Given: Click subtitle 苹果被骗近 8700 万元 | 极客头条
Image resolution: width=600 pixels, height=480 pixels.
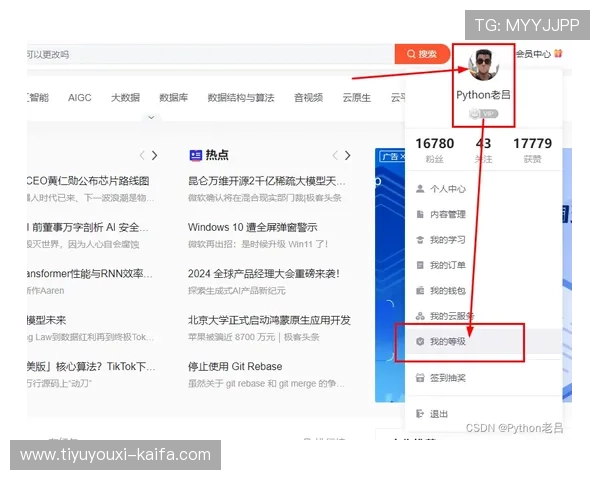Looking at the screenshot, I should 253,337.
